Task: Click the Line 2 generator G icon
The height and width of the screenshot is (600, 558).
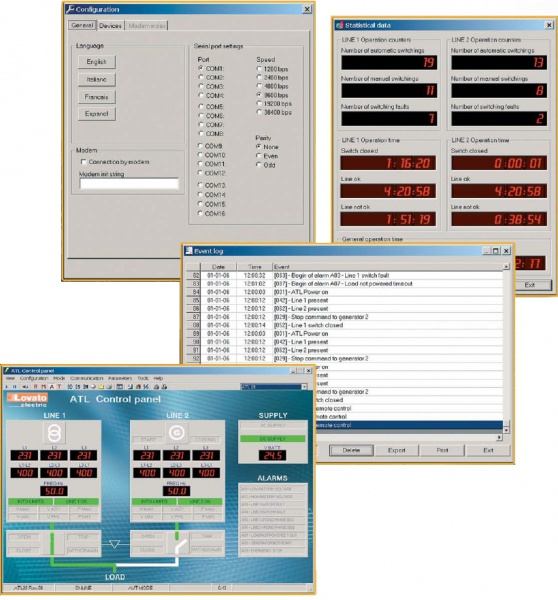Action: click(177, 432)
